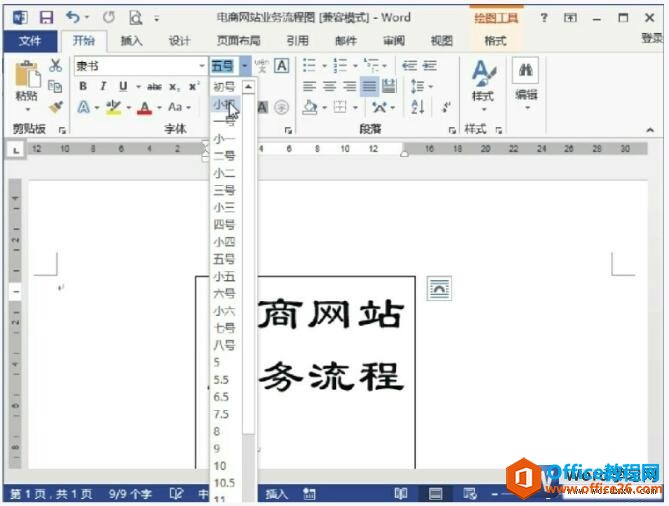Toggle the Show/Hide paragraph marks icon
Screen dimensions: 669x506
(x=446, y=107)
